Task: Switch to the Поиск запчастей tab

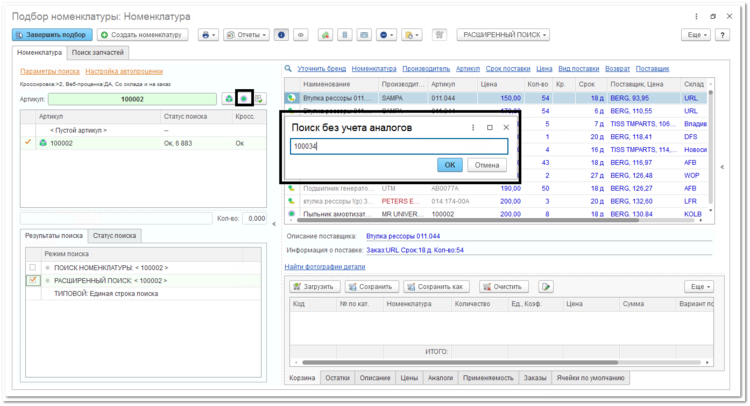Action: 98,53
